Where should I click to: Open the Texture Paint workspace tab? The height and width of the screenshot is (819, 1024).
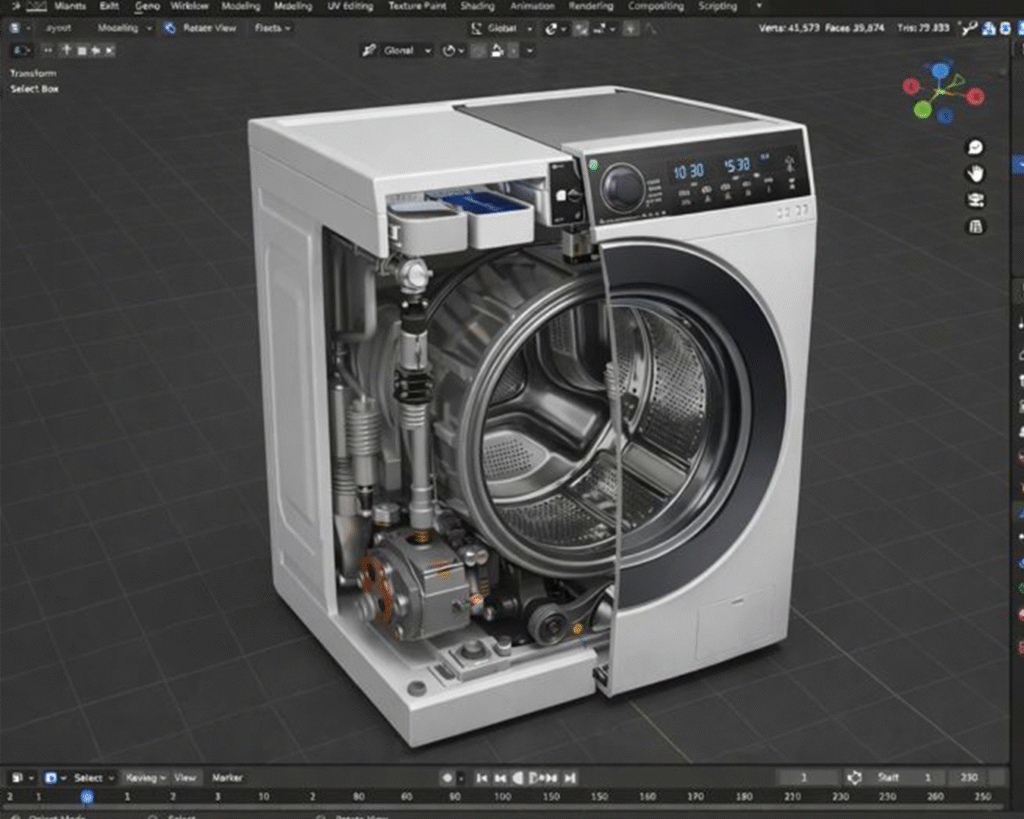(418, 6)
